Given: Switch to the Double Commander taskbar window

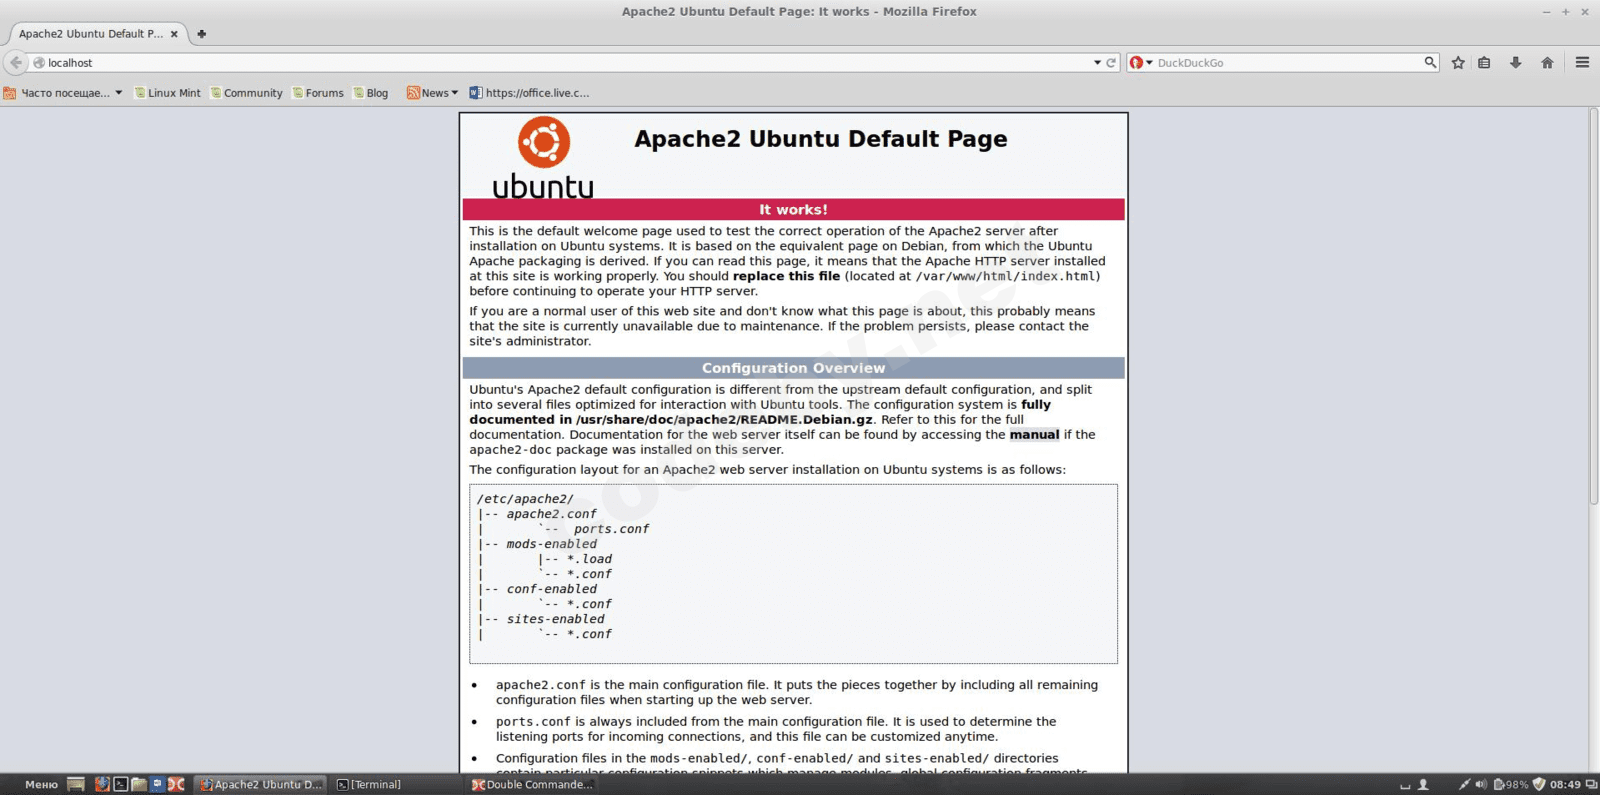Looking at the screenshot, I should tap(533, 785).
